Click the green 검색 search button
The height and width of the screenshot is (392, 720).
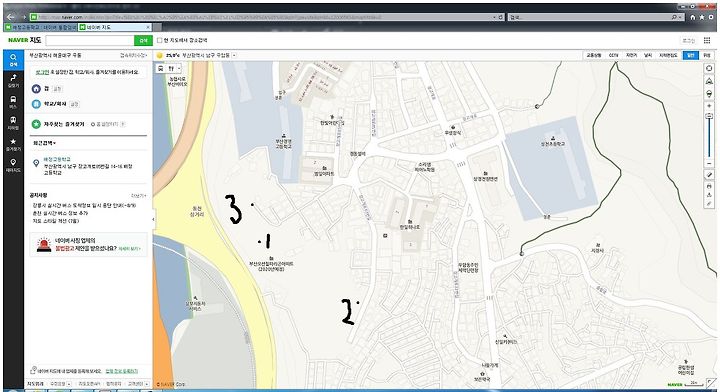(x=143, y=40)
